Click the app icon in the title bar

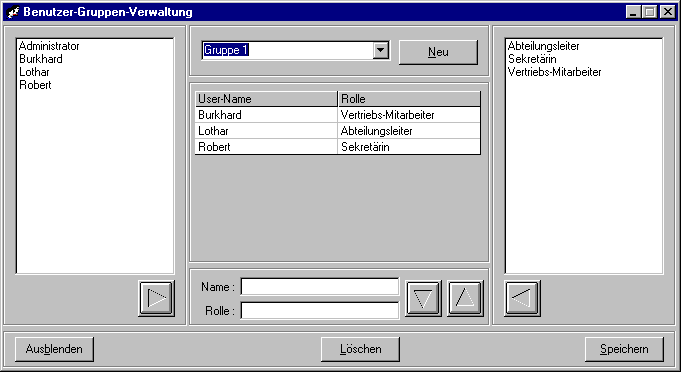[x=13, y=12]
